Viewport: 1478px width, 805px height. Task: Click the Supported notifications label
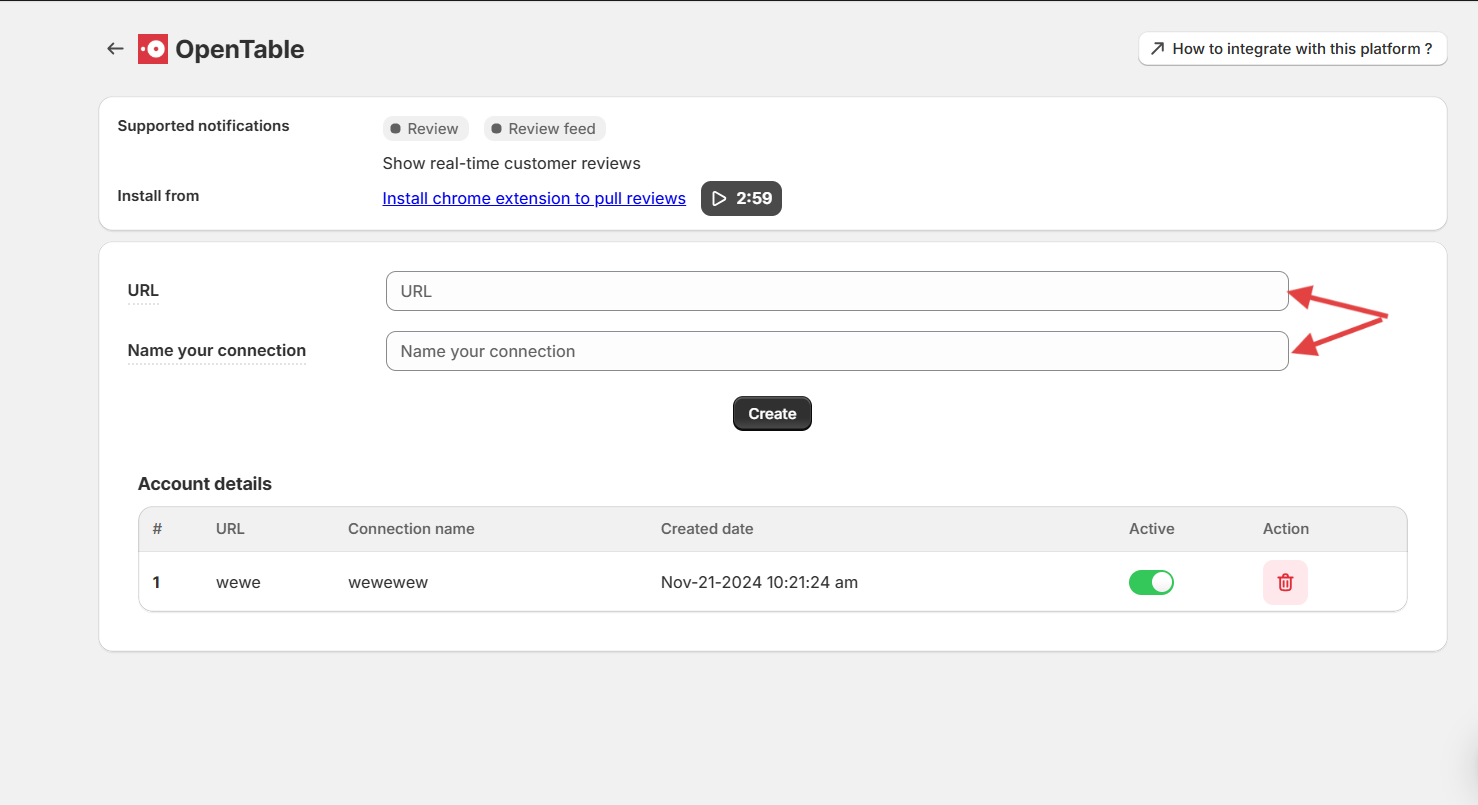coord(203,126)
